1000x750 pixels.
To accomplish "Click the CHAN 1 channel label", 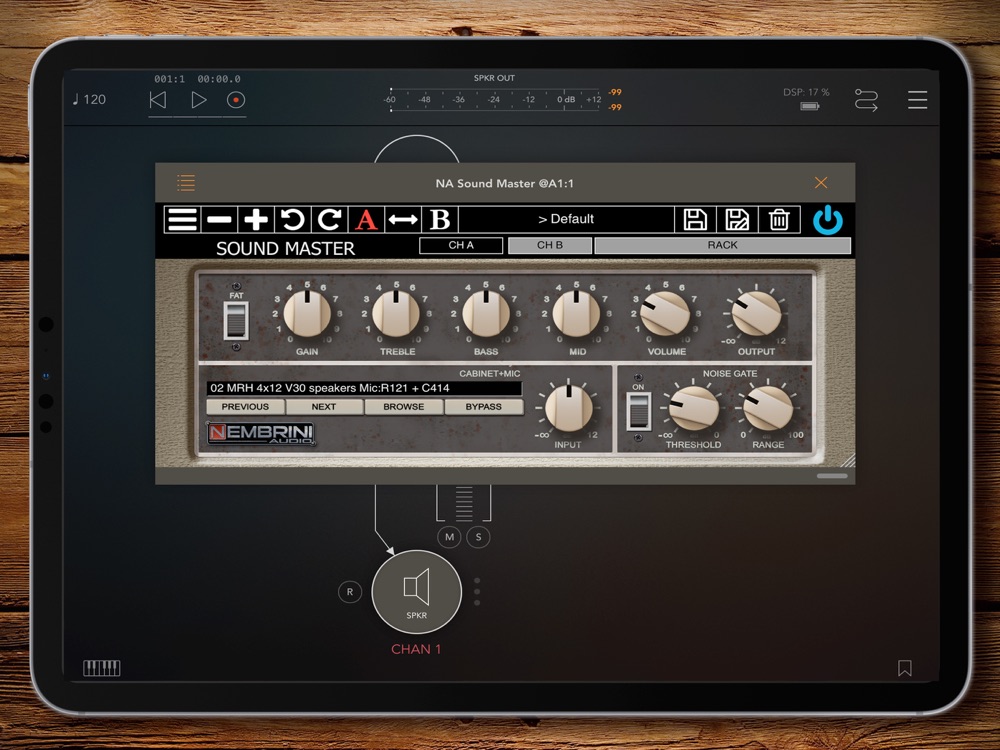I will pos(416,649).
